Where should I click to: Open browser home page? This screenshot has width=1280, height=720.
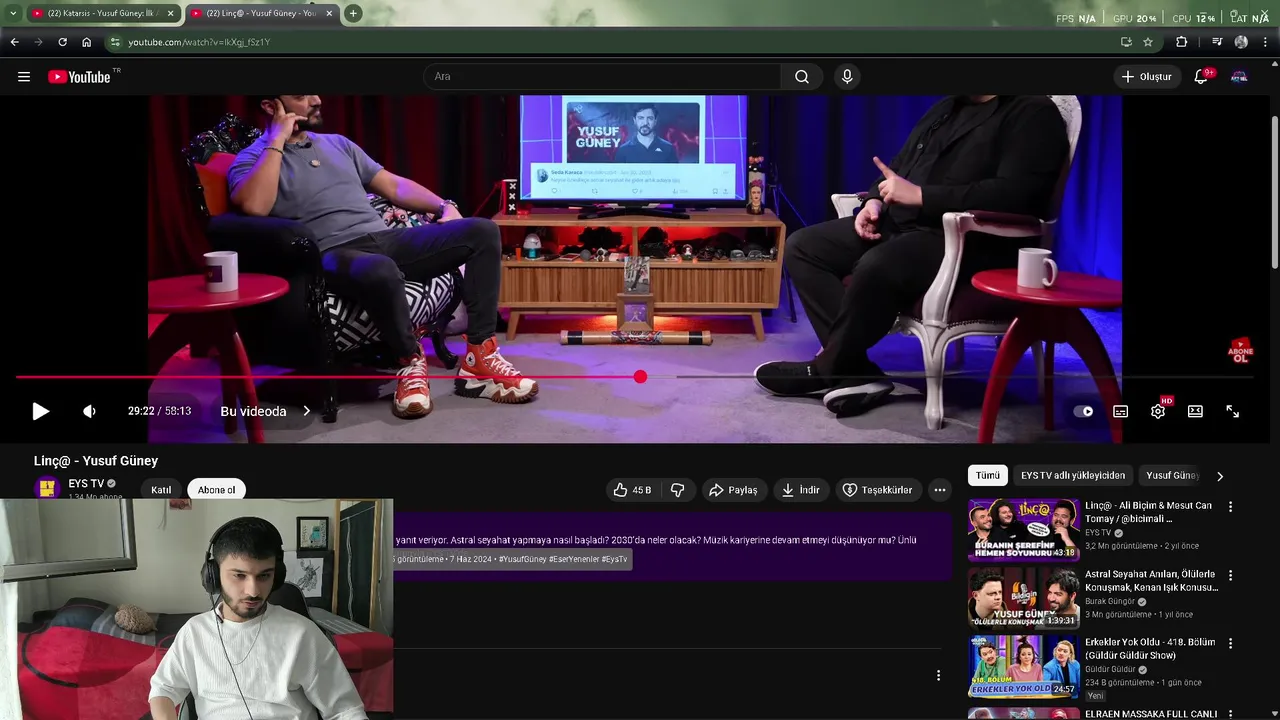pos(87,42)
